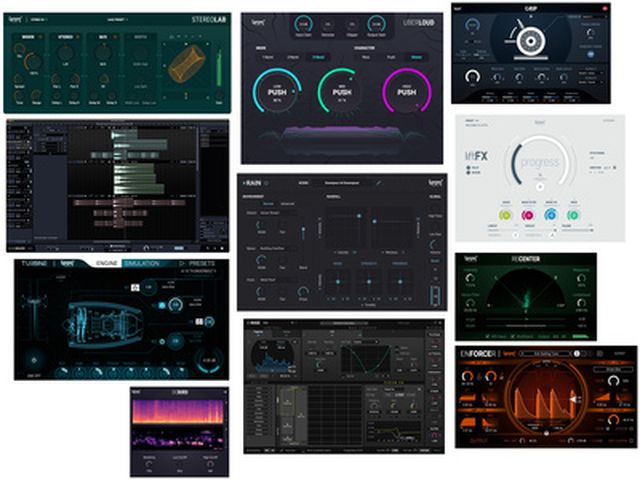Click the pencil edit icon in Rain
The height and width of the screenshot is (480, 640).
378,183
